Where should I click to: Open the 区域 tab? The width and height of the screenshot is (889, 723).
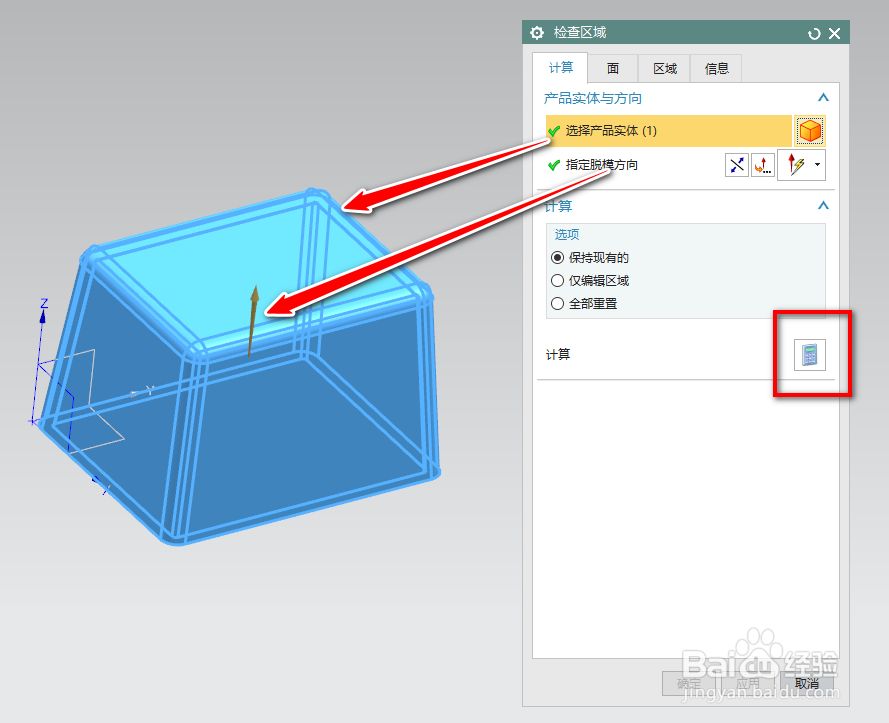coord(664,69)
